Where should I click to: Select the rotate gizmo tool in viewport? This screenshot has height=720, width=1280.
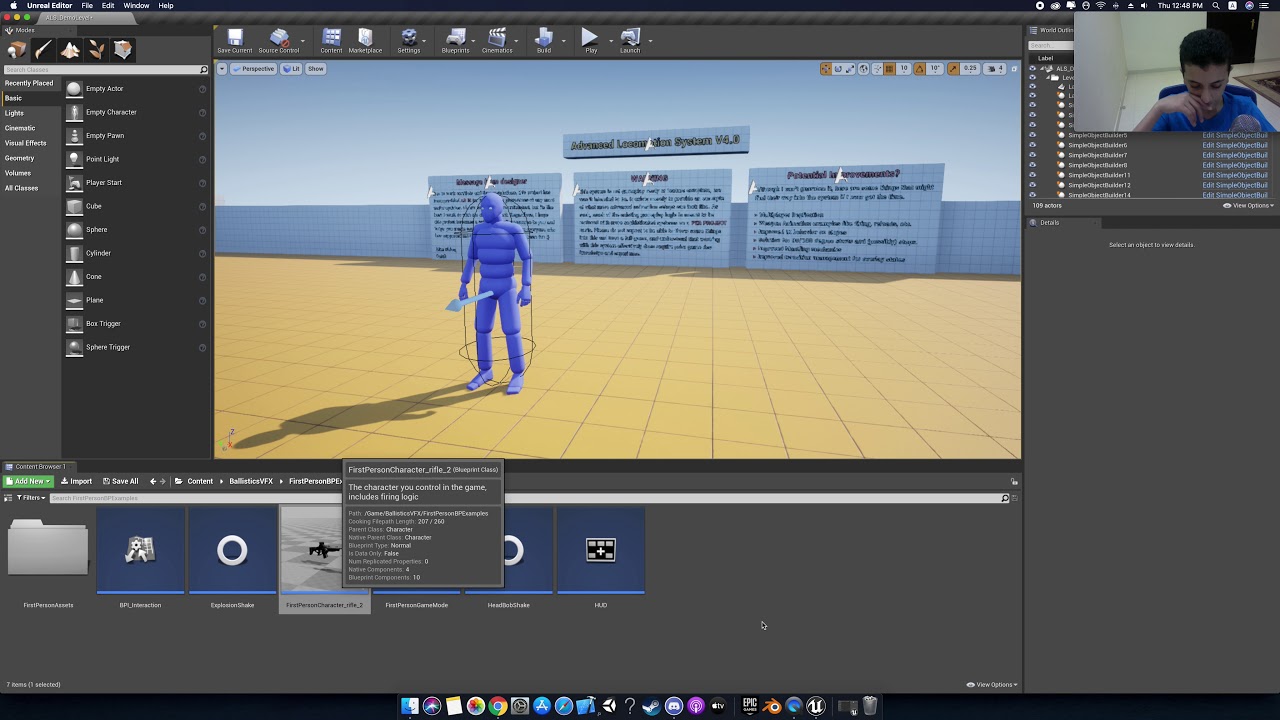point(838,69)
